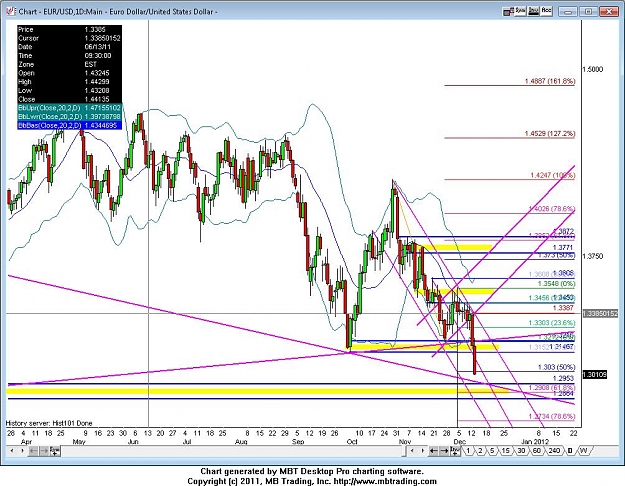The image size is (625, 486).
Task: Click the 1.5000 price axis label
Action: [593, 69]
